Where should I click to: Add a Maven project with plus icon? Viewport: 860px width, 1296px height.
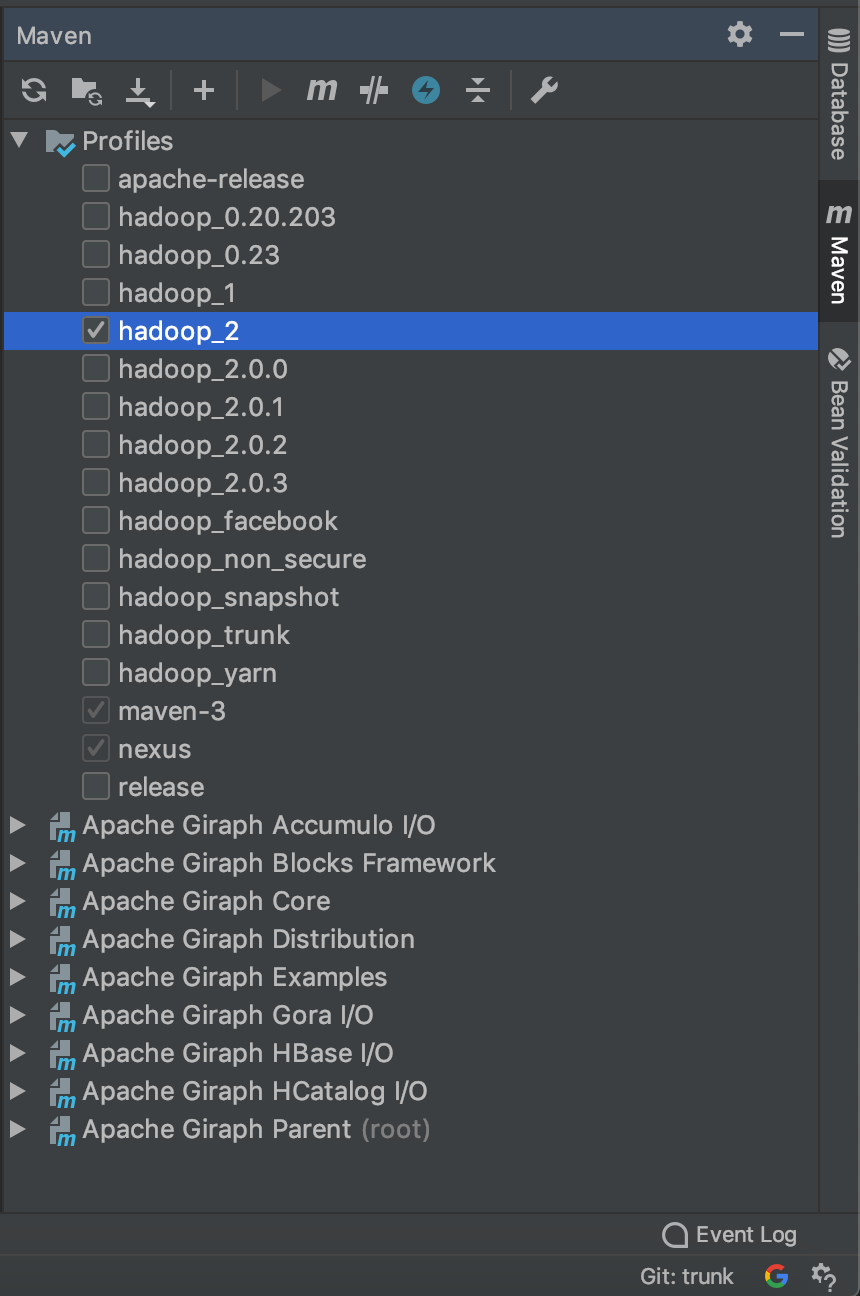click(x=204, y=91)
